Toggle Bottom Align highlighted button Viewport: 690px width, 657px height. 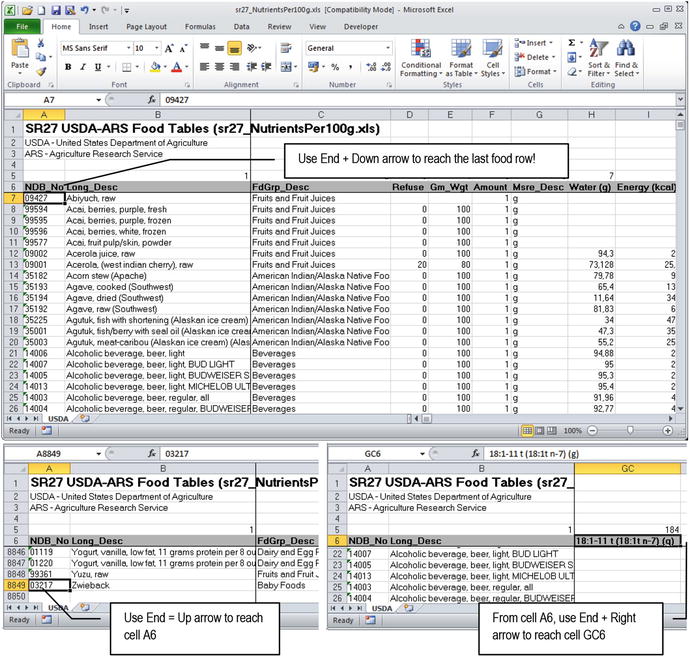(x=234, y=48)
